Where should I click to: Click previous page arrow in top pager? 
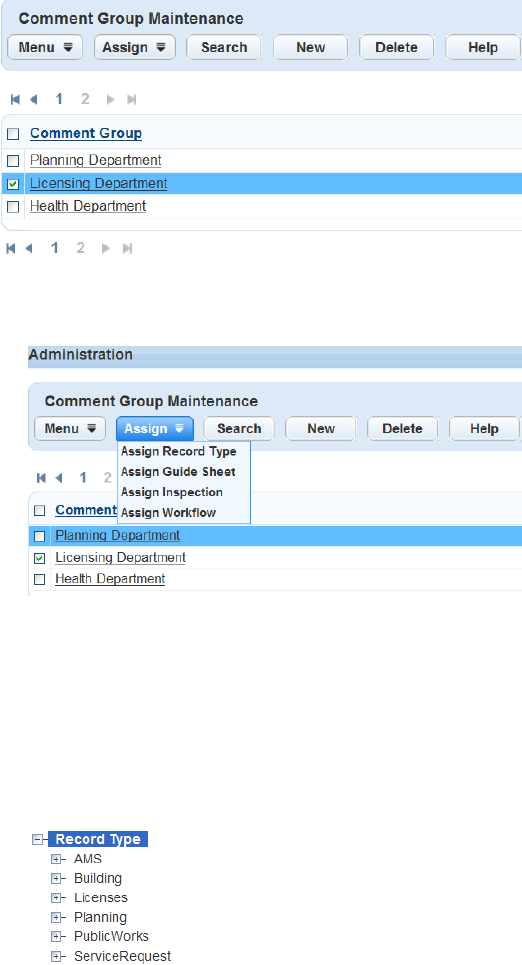[x=34, y=99]
